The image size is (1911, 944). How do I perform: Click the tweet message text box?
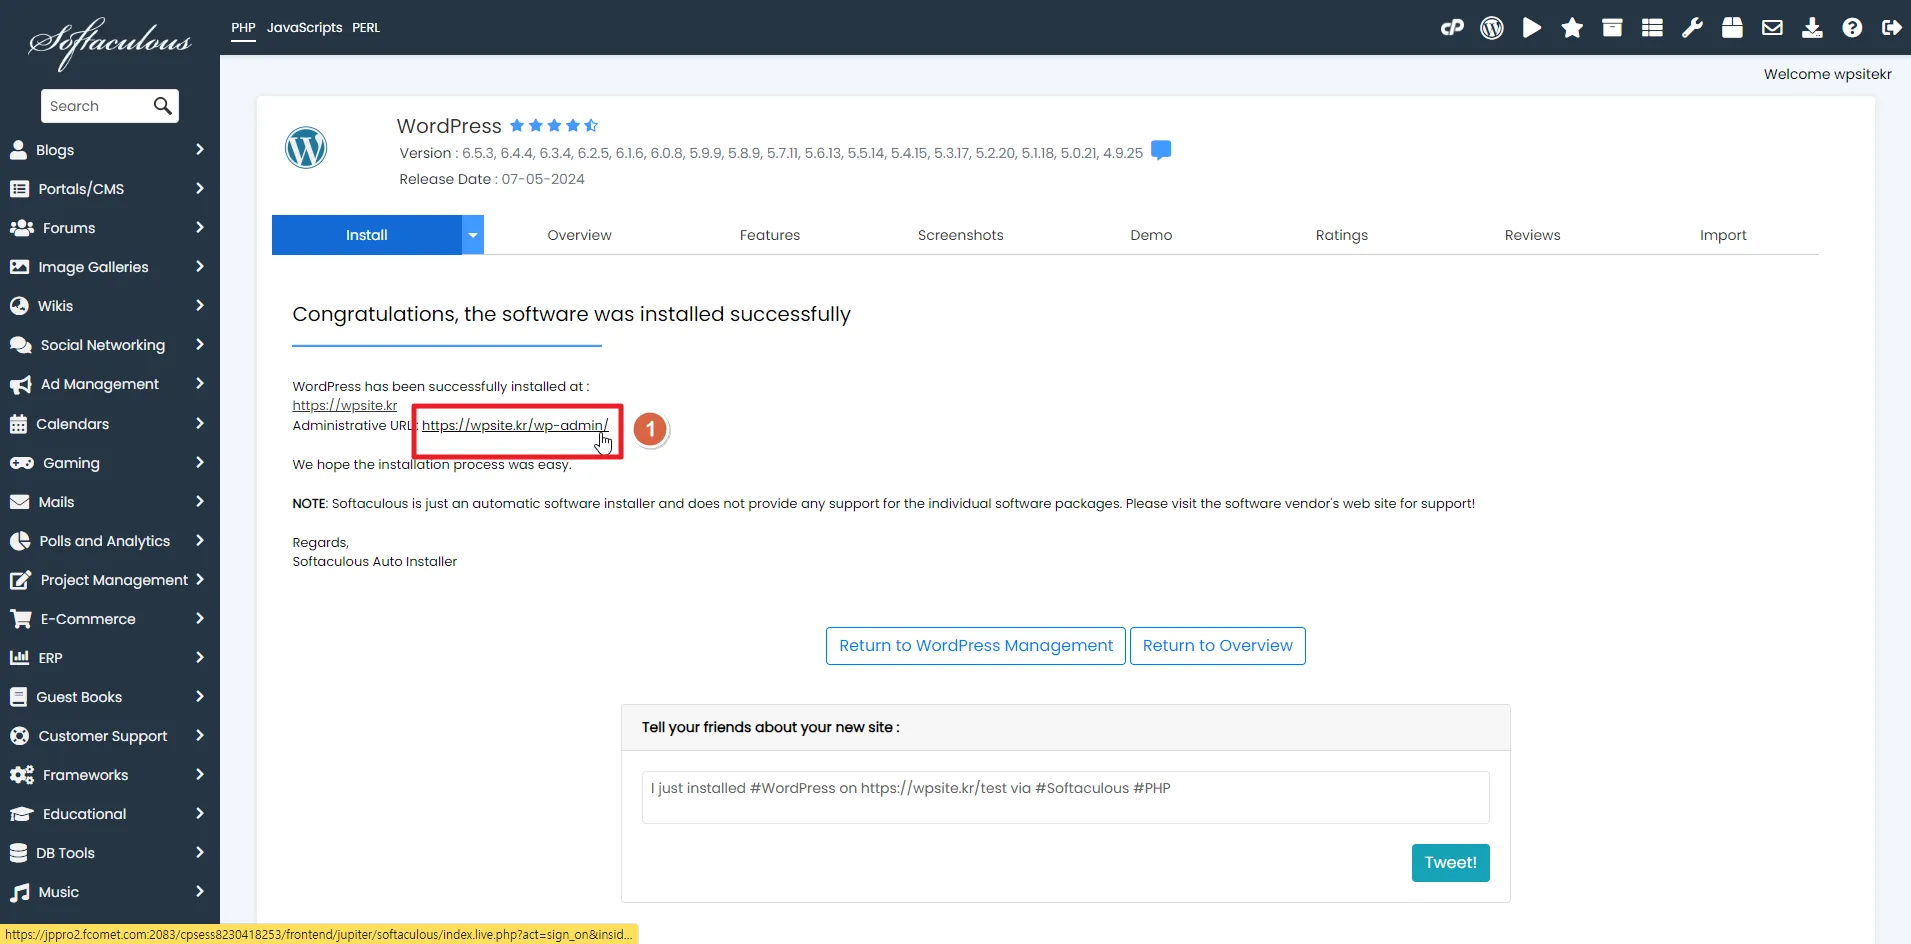[x=1066, y=797]
